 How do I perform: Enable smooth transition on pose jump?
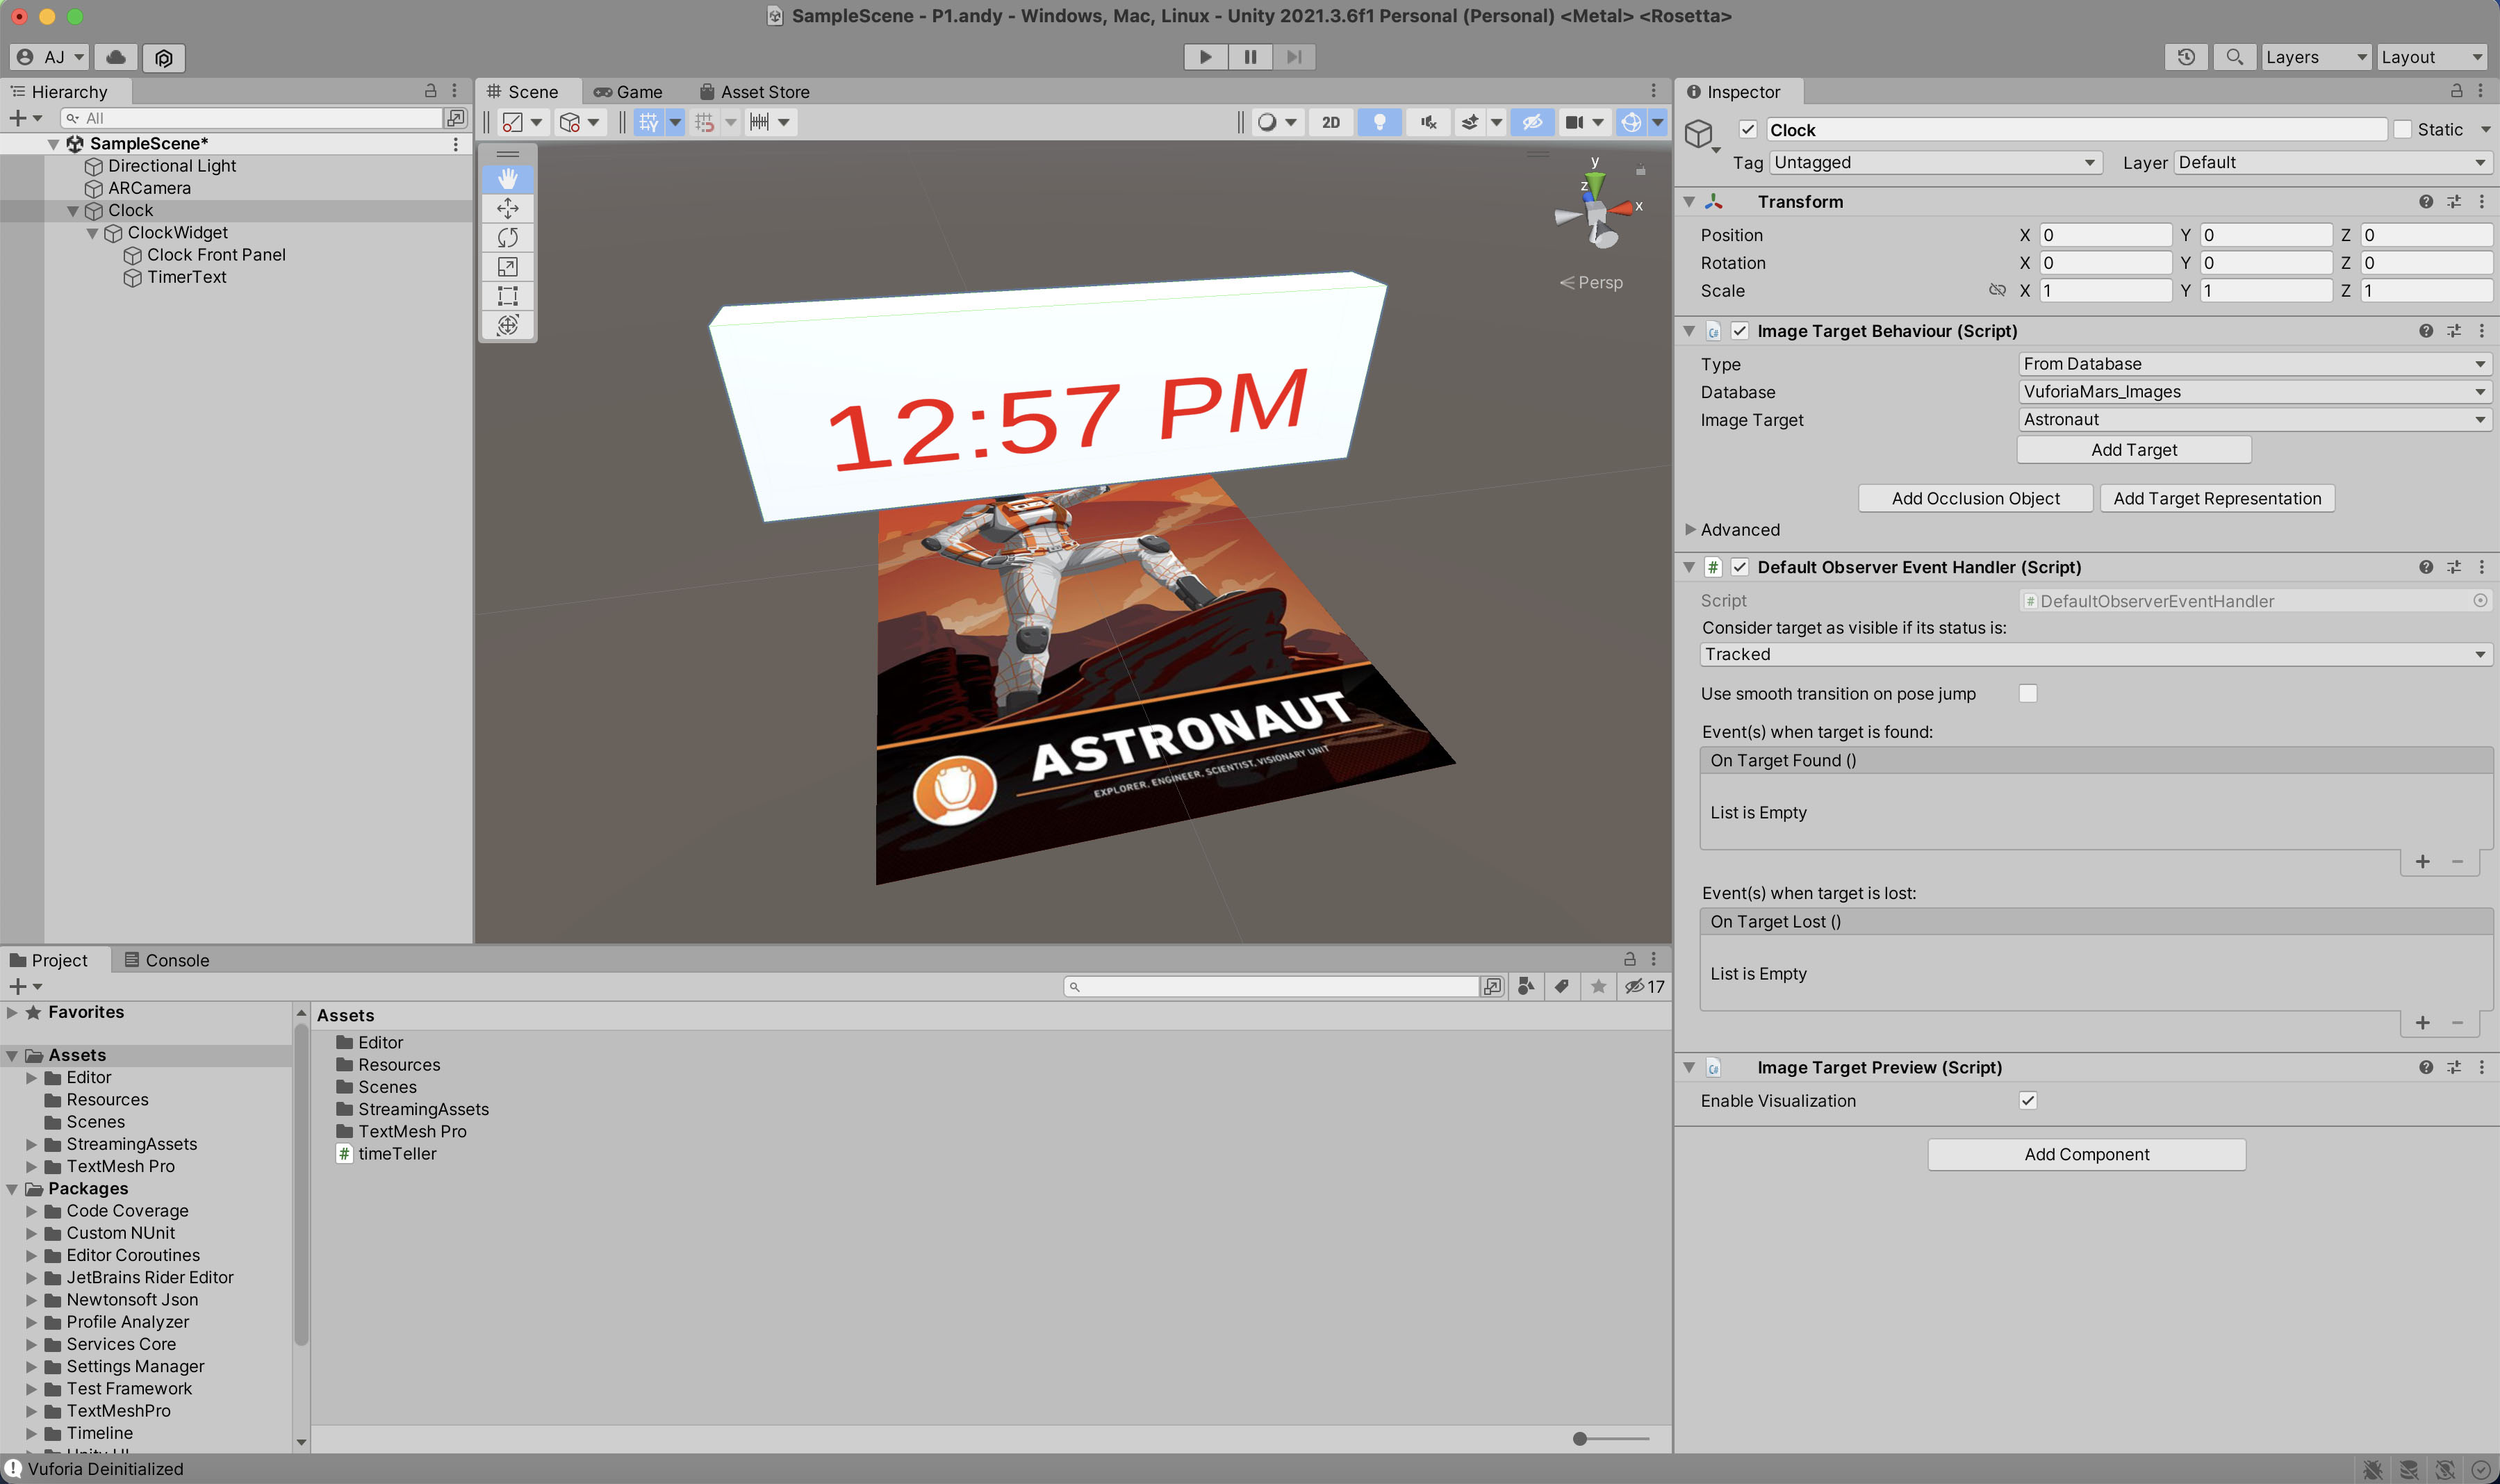point(2028,694)
